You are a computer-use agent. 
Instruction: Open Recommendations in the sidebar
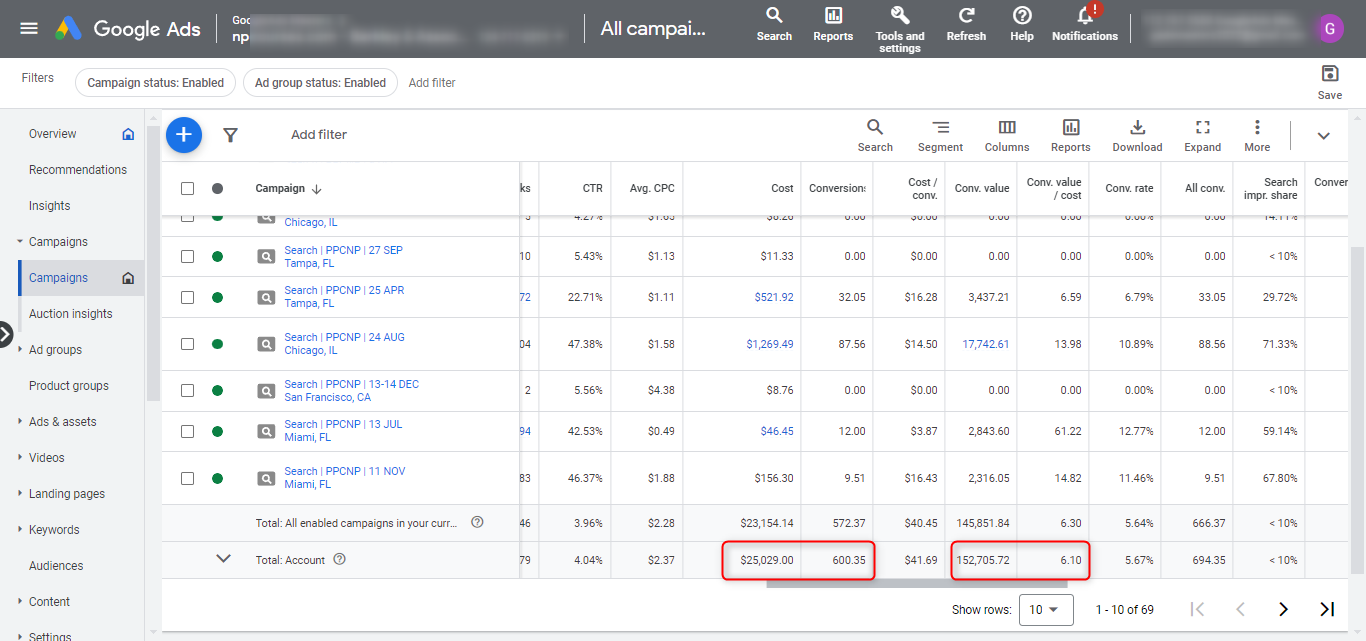point(78,170)
